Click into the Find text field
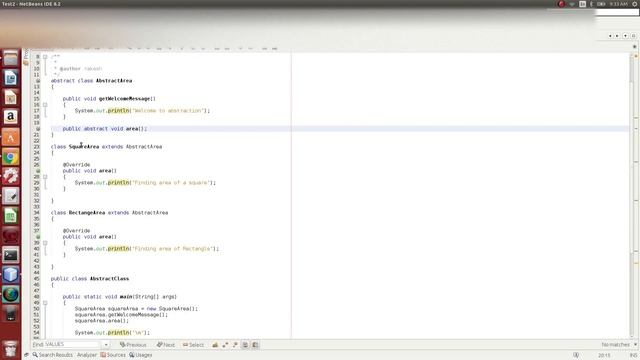The height and width of the screenshot is (360, 640). pyautogui.click(x=71, y=345)
